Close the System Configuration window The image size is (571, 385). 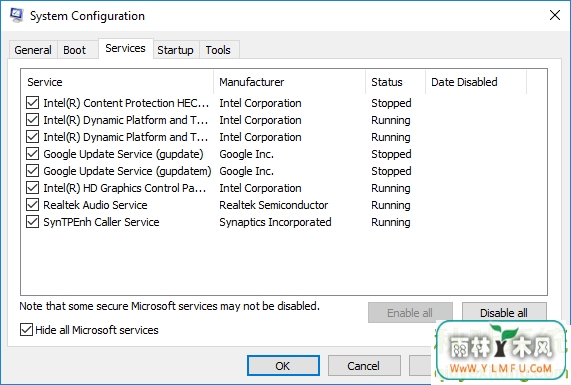(555, 15)
